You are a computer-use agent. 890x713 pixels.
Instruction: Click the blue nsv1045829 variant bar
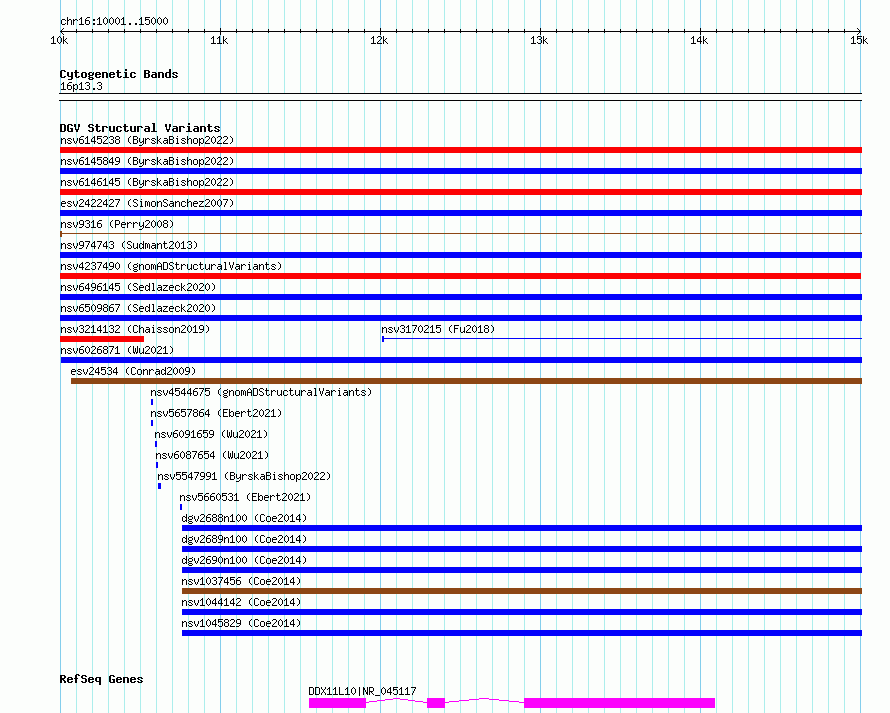pyautogui.click(x=522, y=633)
